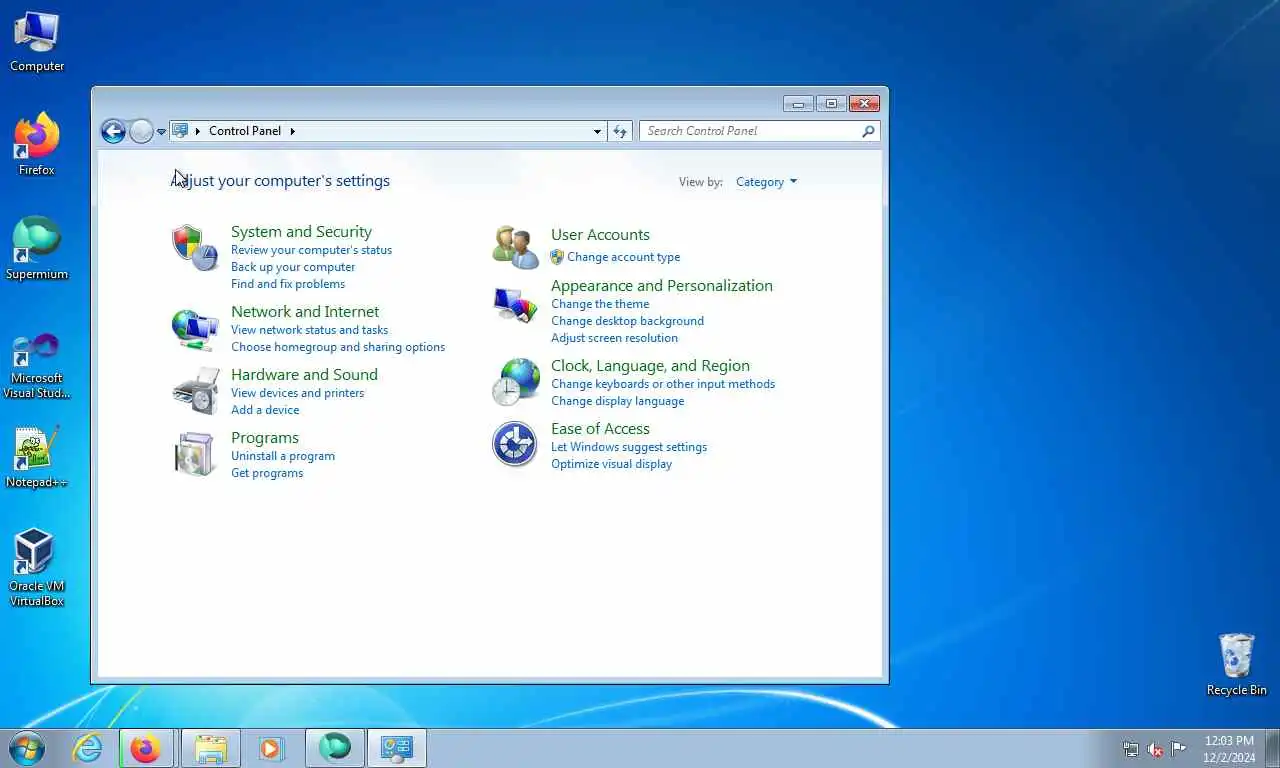Screen dimensions: 1280x768
Task: Click Review your computer's status
Action: coord(311,250)
